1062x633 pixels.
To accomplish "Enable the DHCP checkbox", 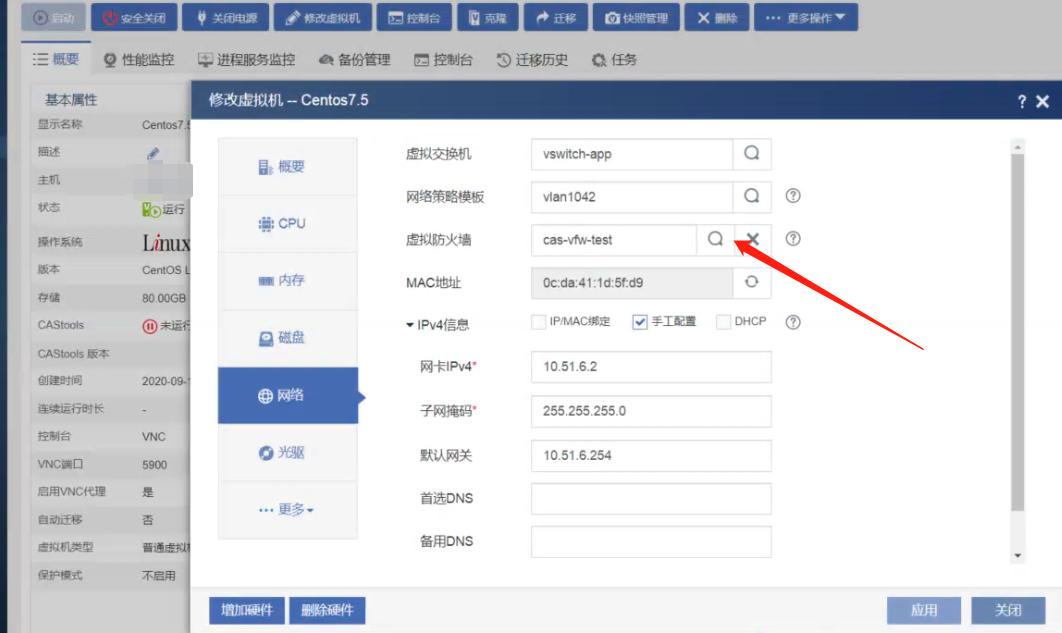I will (x=723, y=322).
